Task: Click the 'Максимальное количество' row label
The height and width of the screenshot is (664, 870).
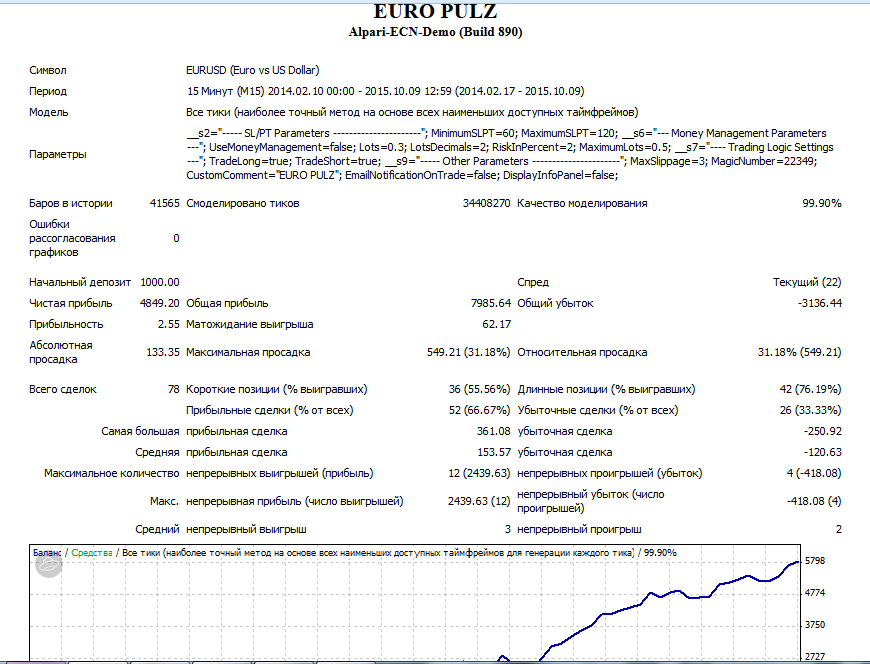Action: pyautogui.click(x=112, y=474)
